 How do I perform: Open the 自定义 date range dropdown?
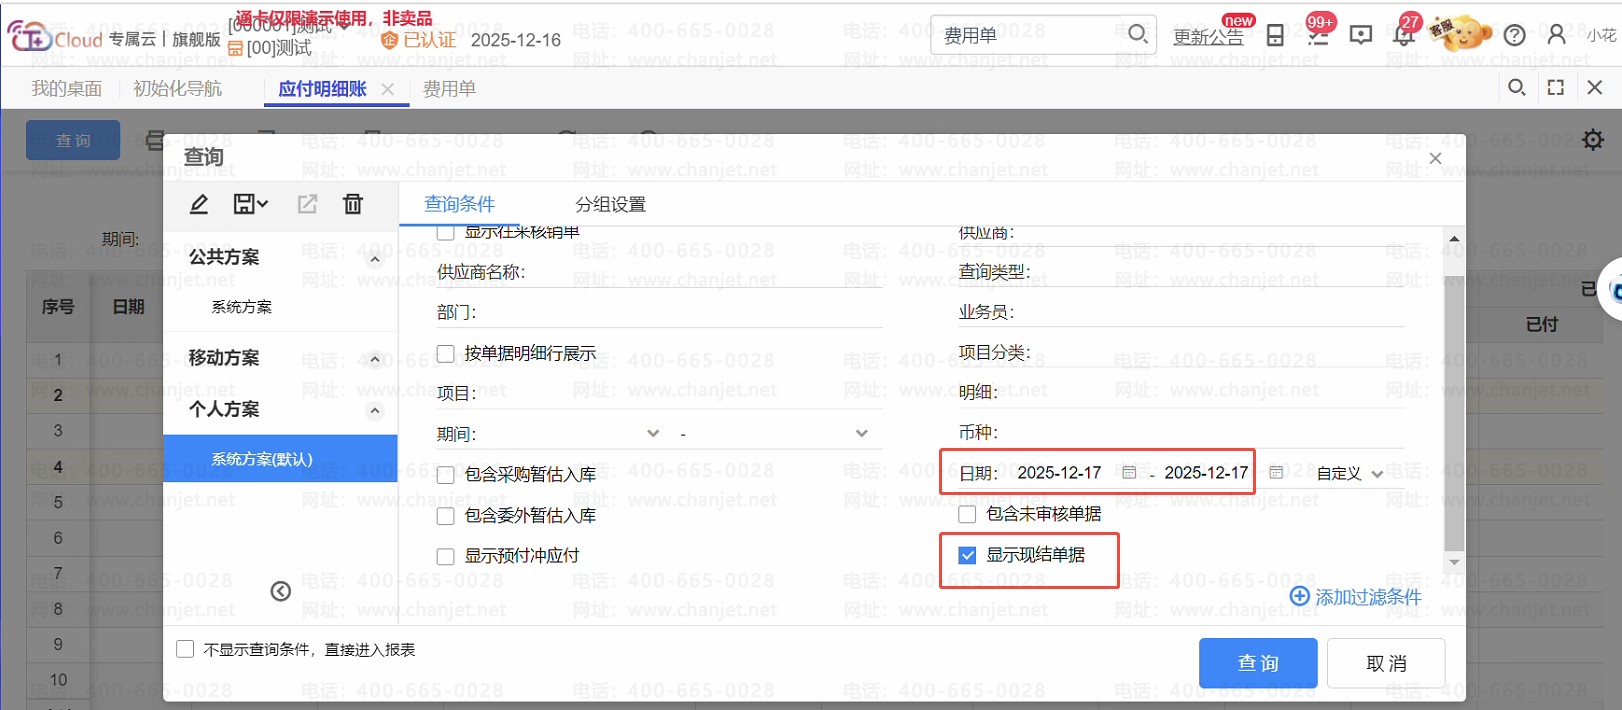tap(1349, 473)
